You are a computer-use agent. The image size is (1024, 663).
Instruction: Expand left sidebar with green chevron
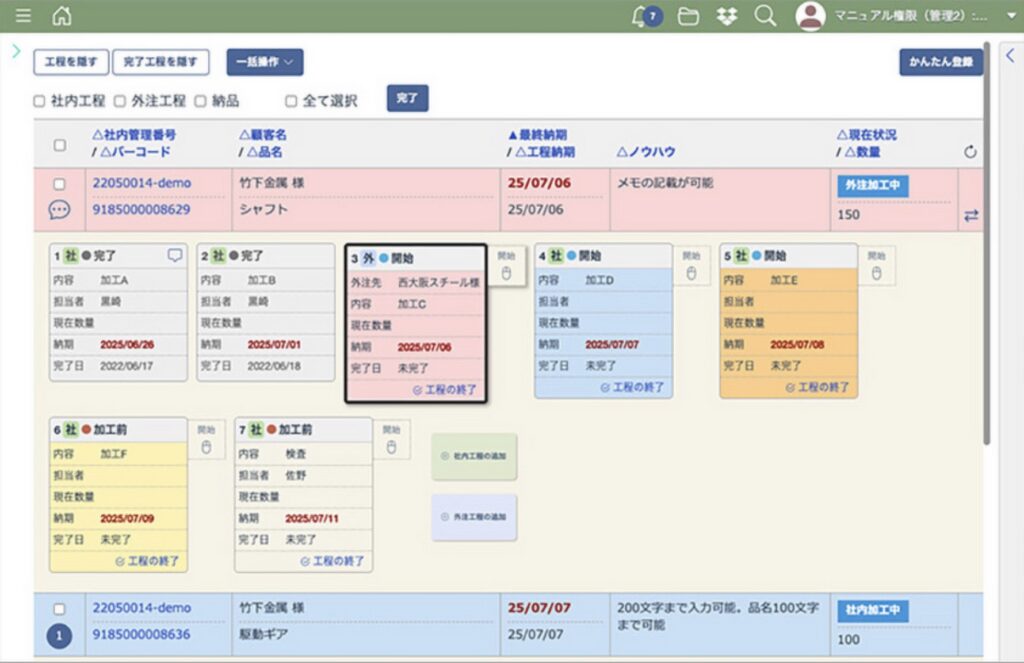coord(16,50)
